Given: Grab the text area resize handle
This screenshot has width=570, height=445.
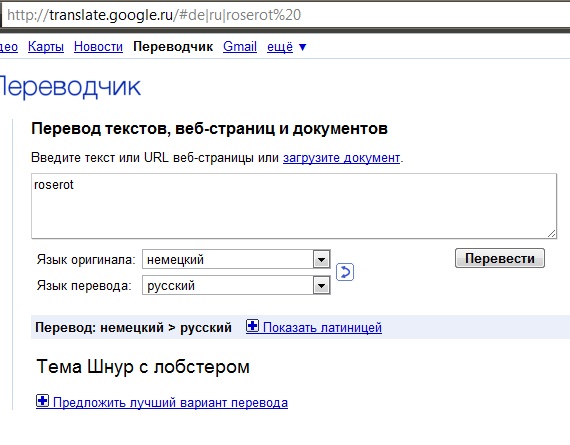Looking at the screenshot, I should click(551, 234).
